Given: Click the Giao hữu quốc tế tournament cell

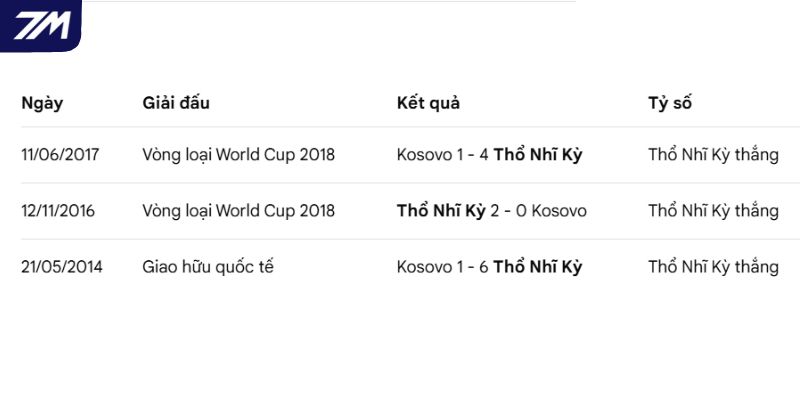Looking at the screenshot, I should 208,267.
